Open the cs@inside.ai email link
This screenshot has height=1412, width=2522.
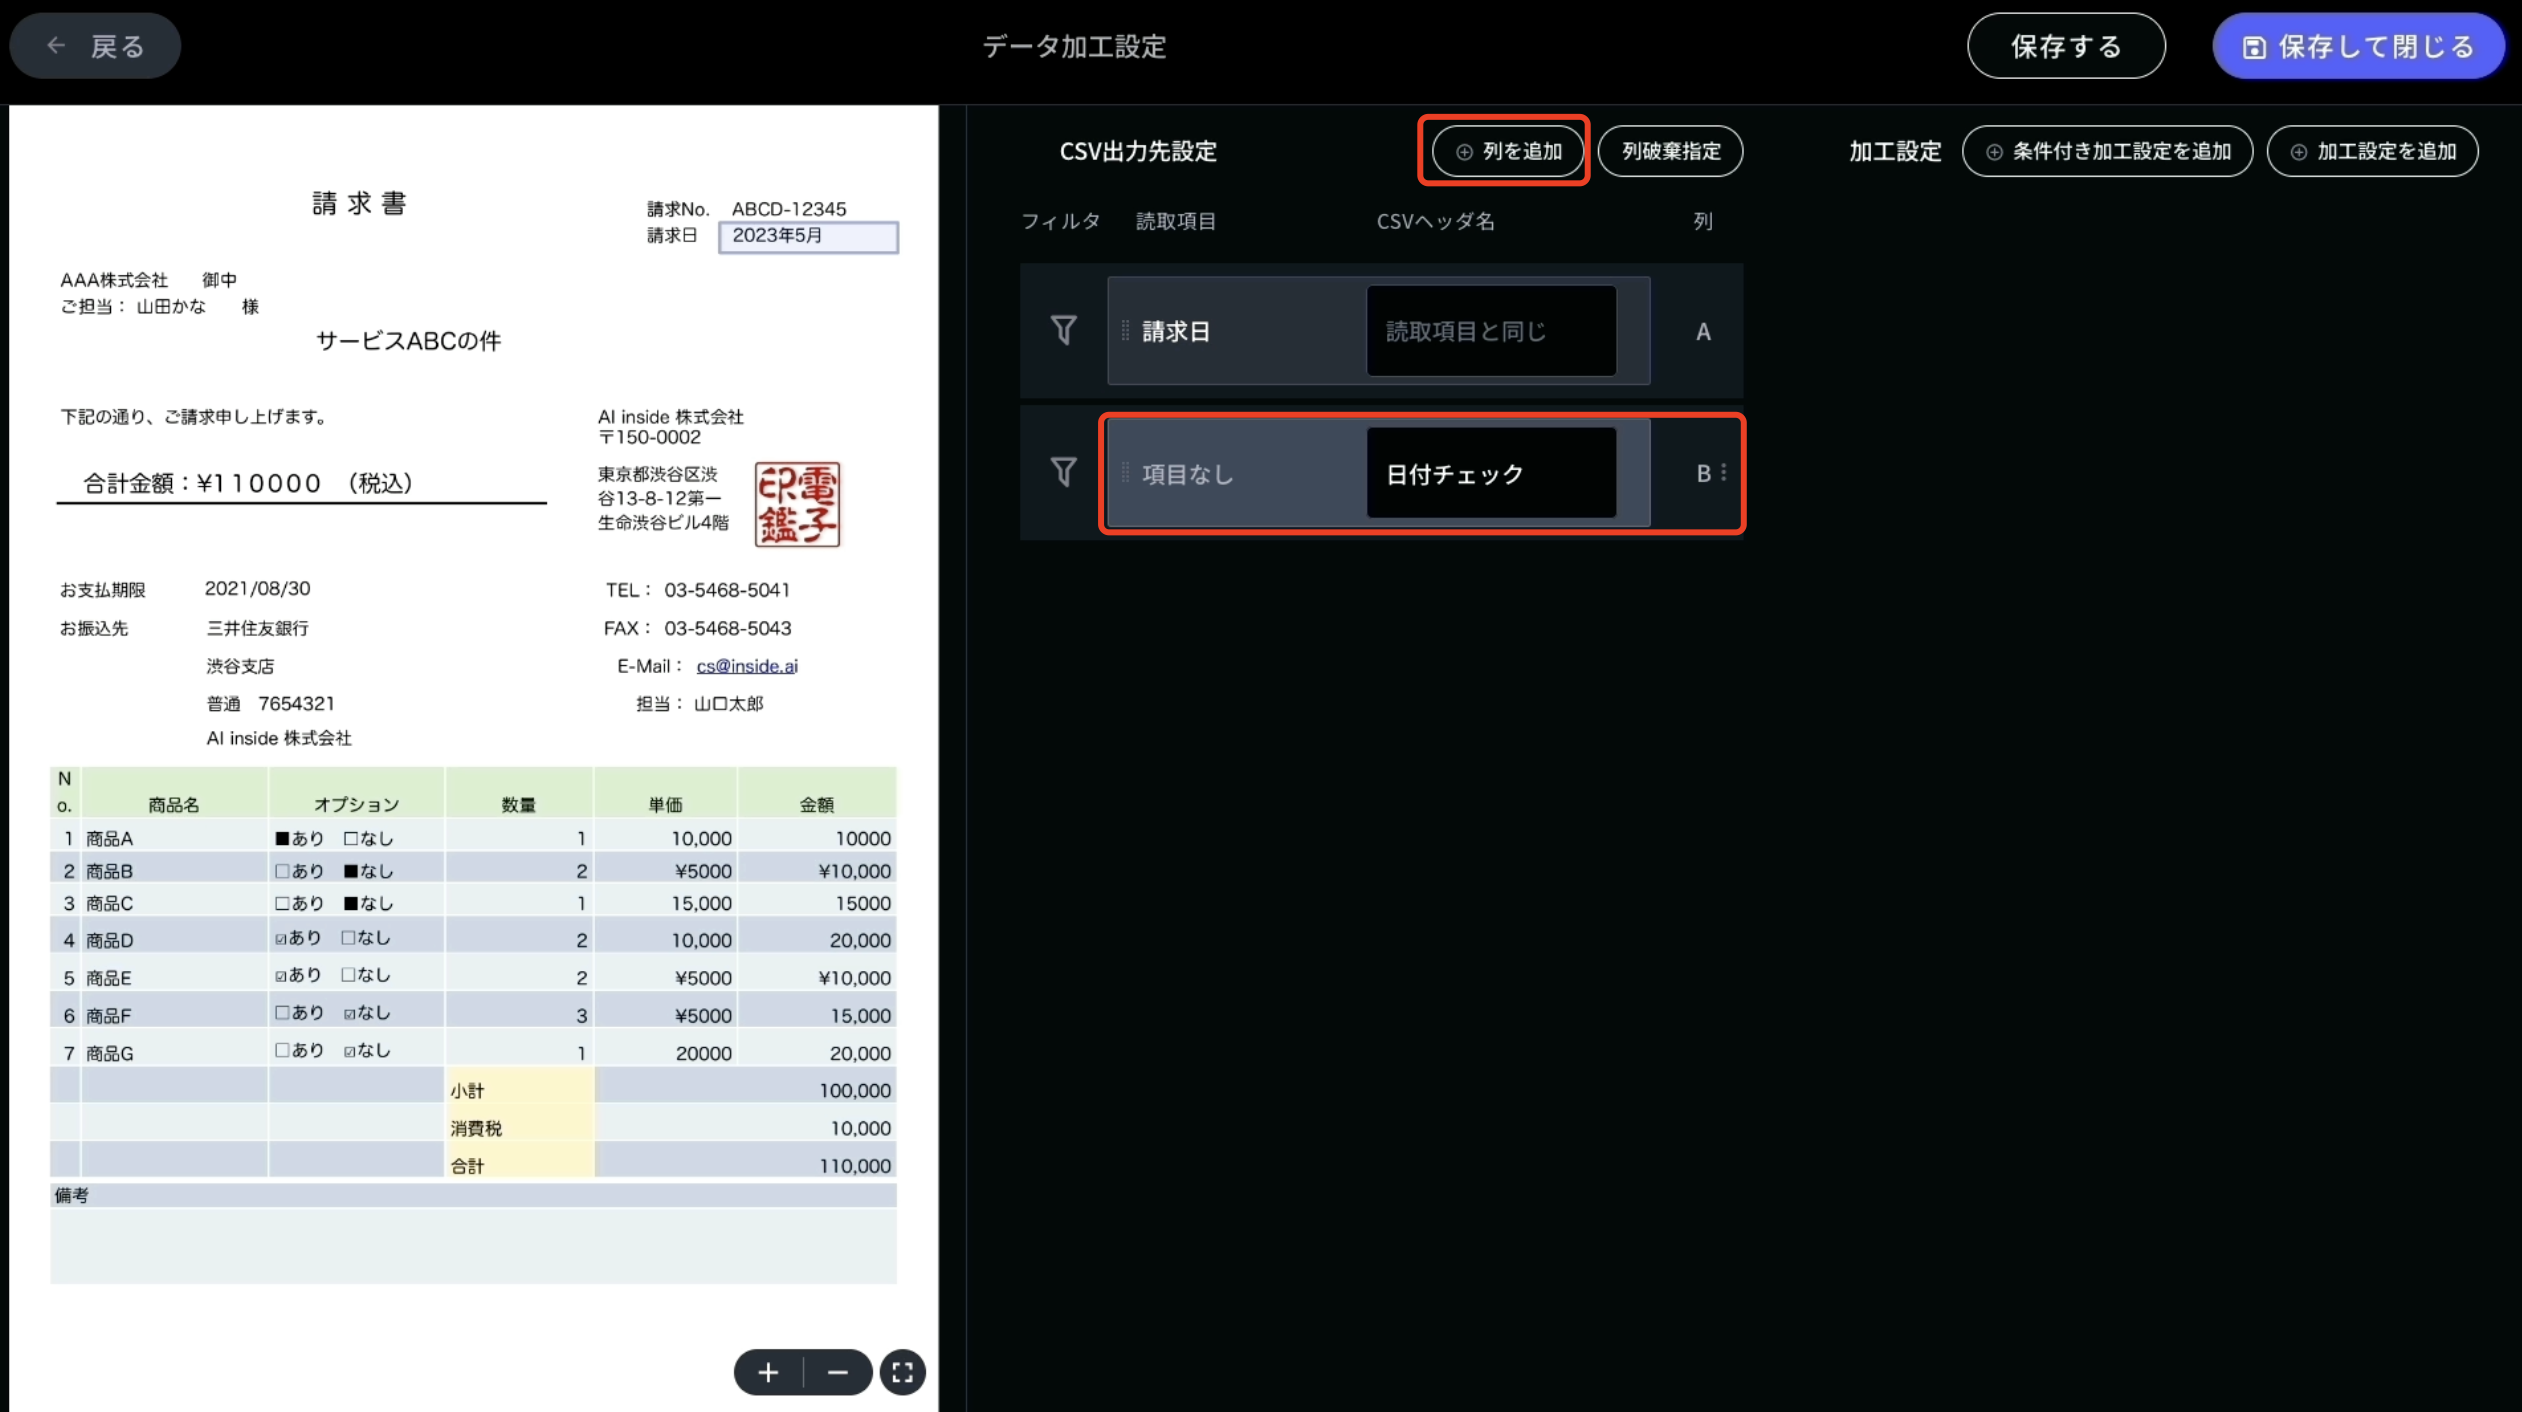tap(746, 665)
